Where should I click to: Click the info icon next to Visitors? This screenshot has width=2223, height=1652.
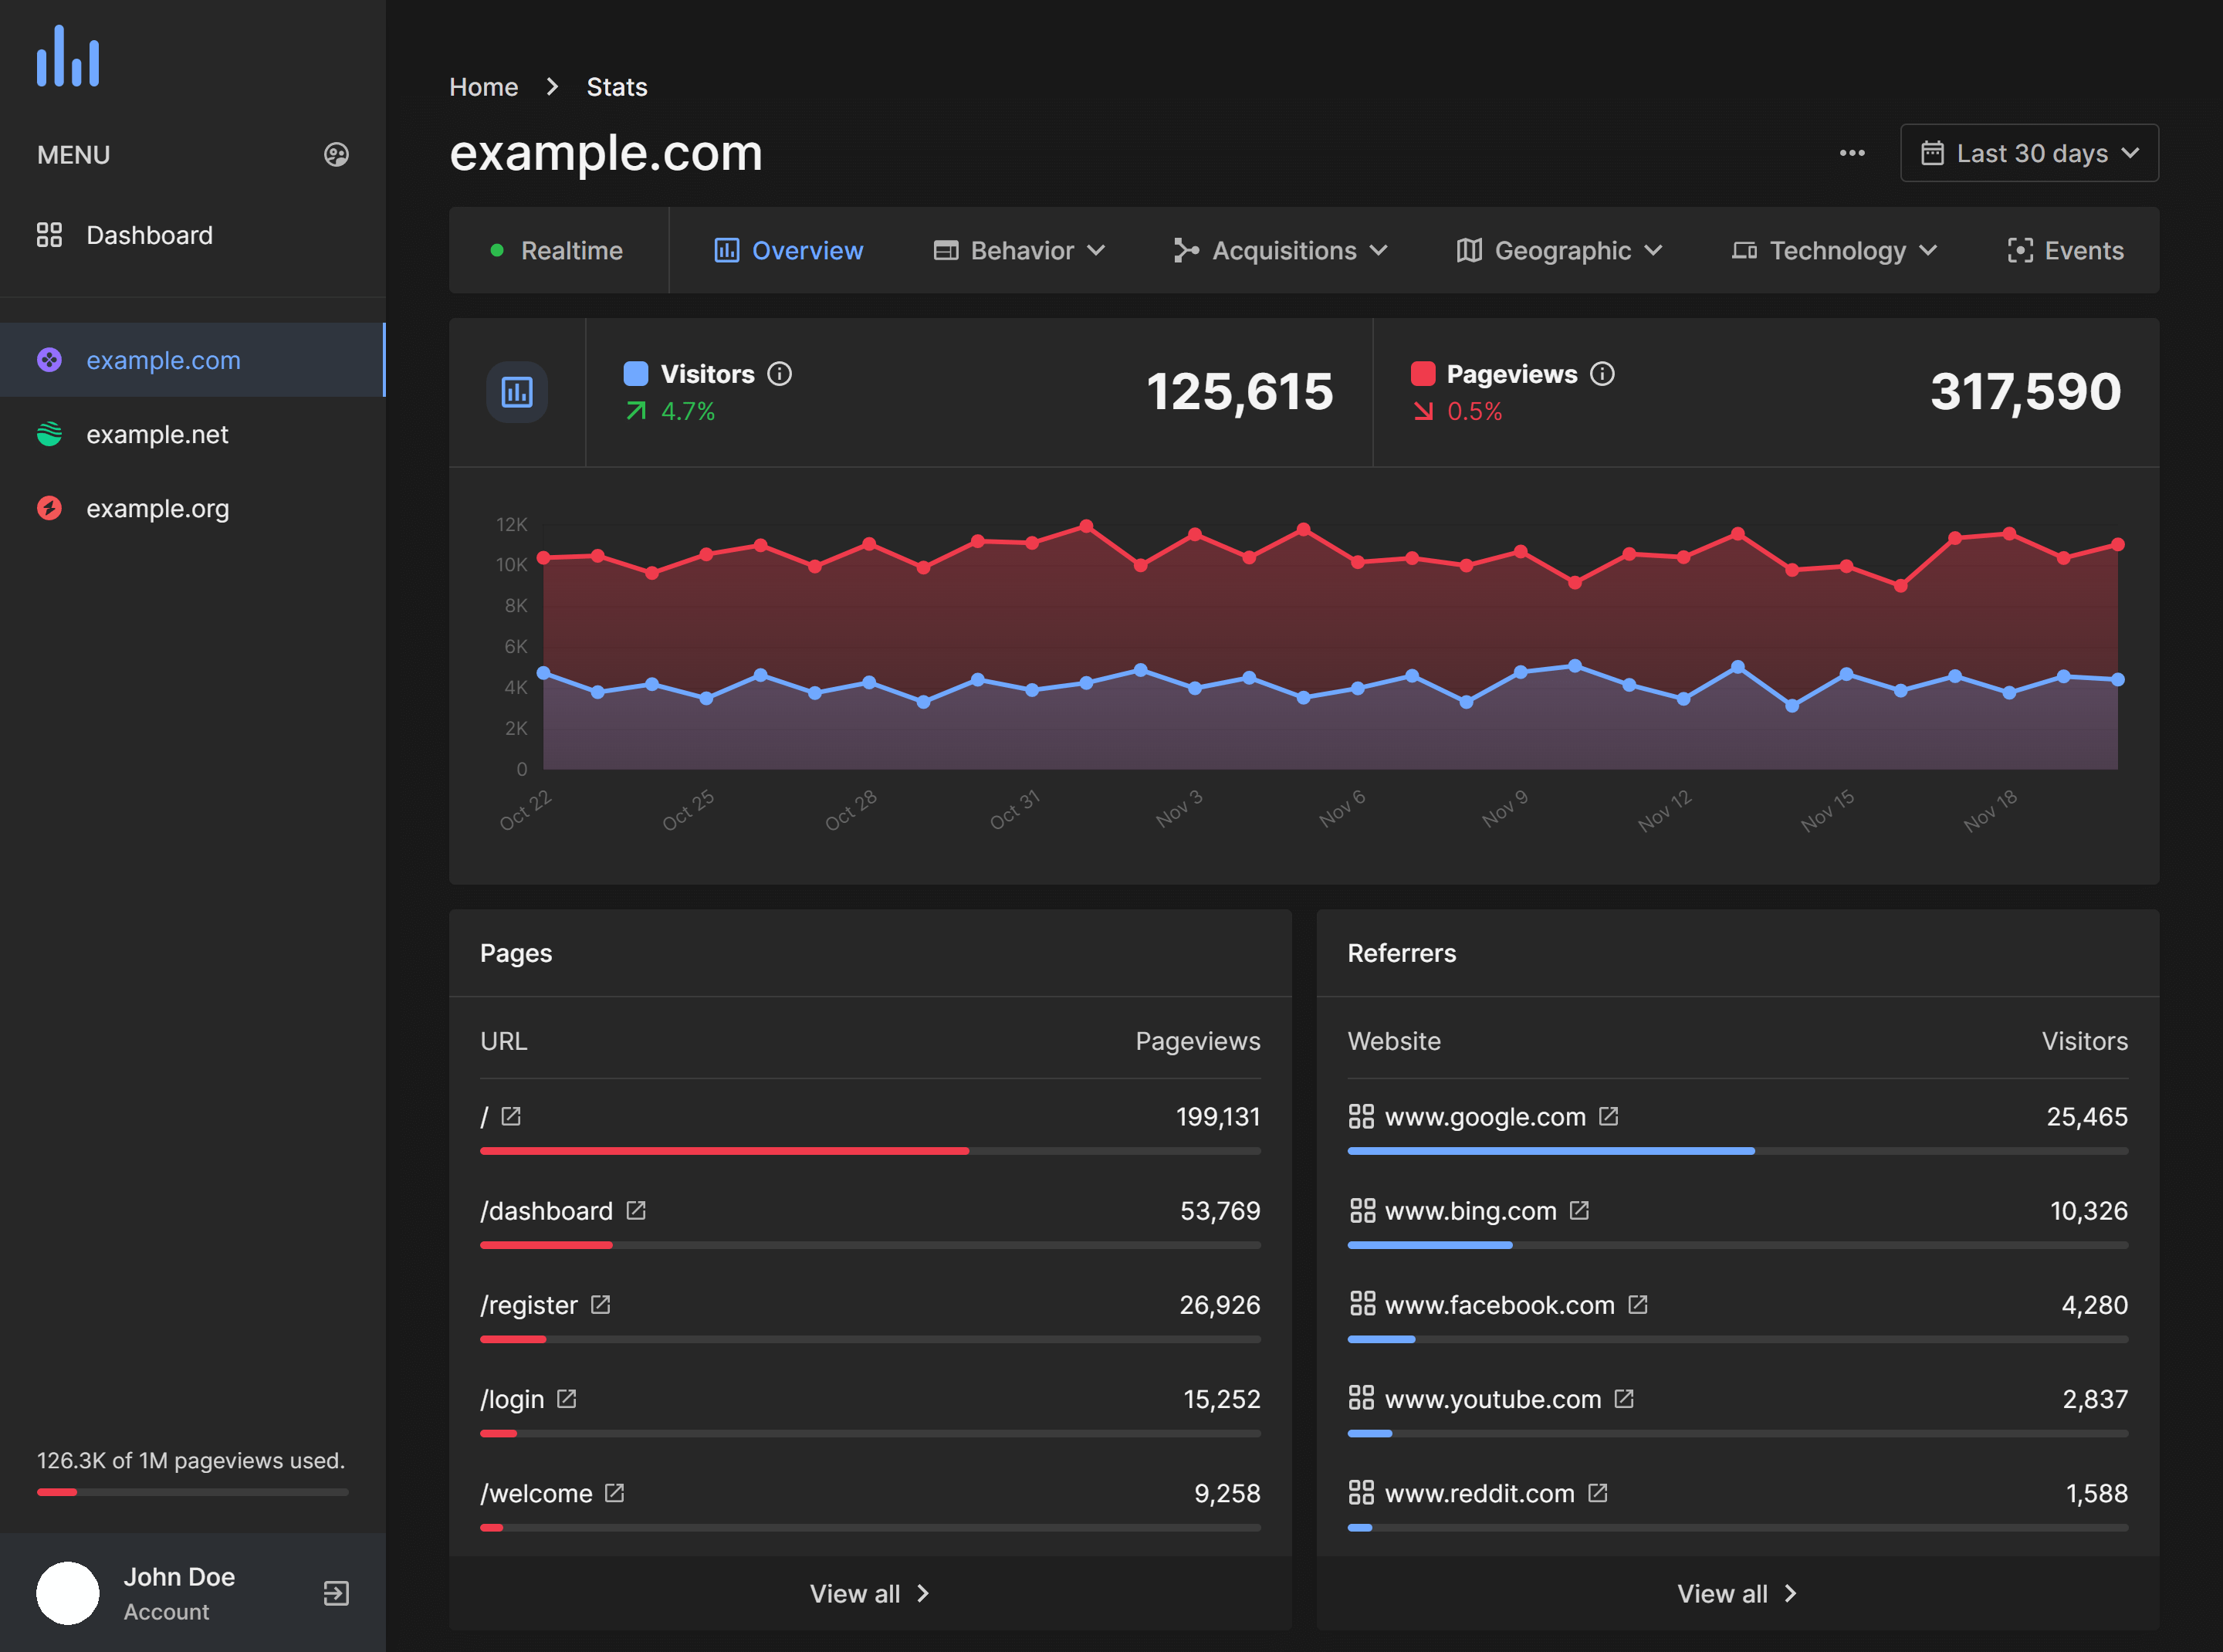779,374
